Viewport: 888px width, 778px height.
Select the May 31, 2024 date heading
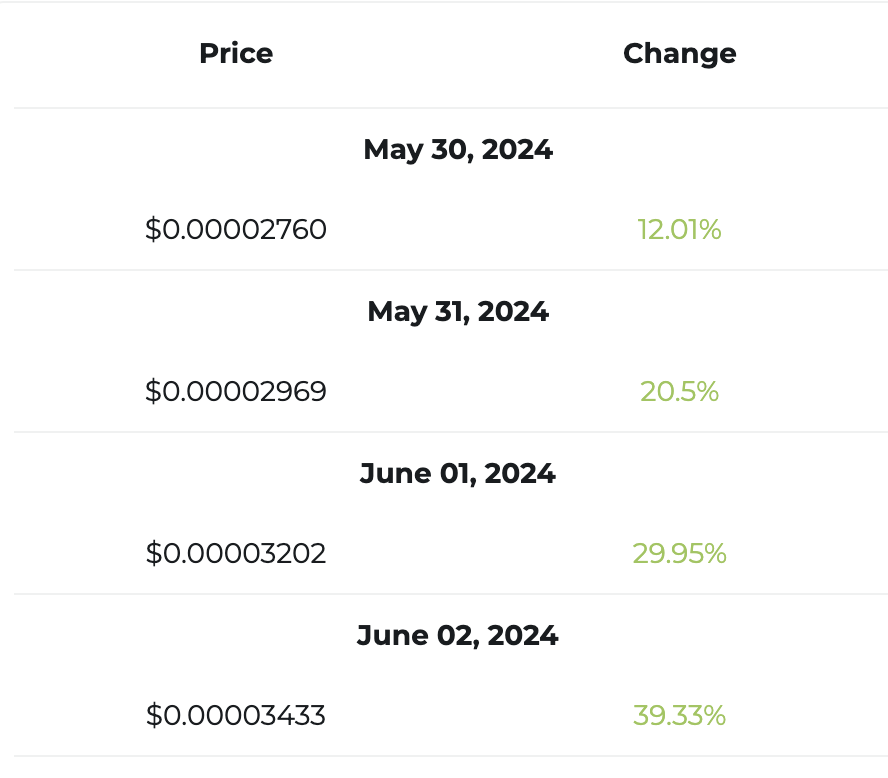(x=458, y=313)
